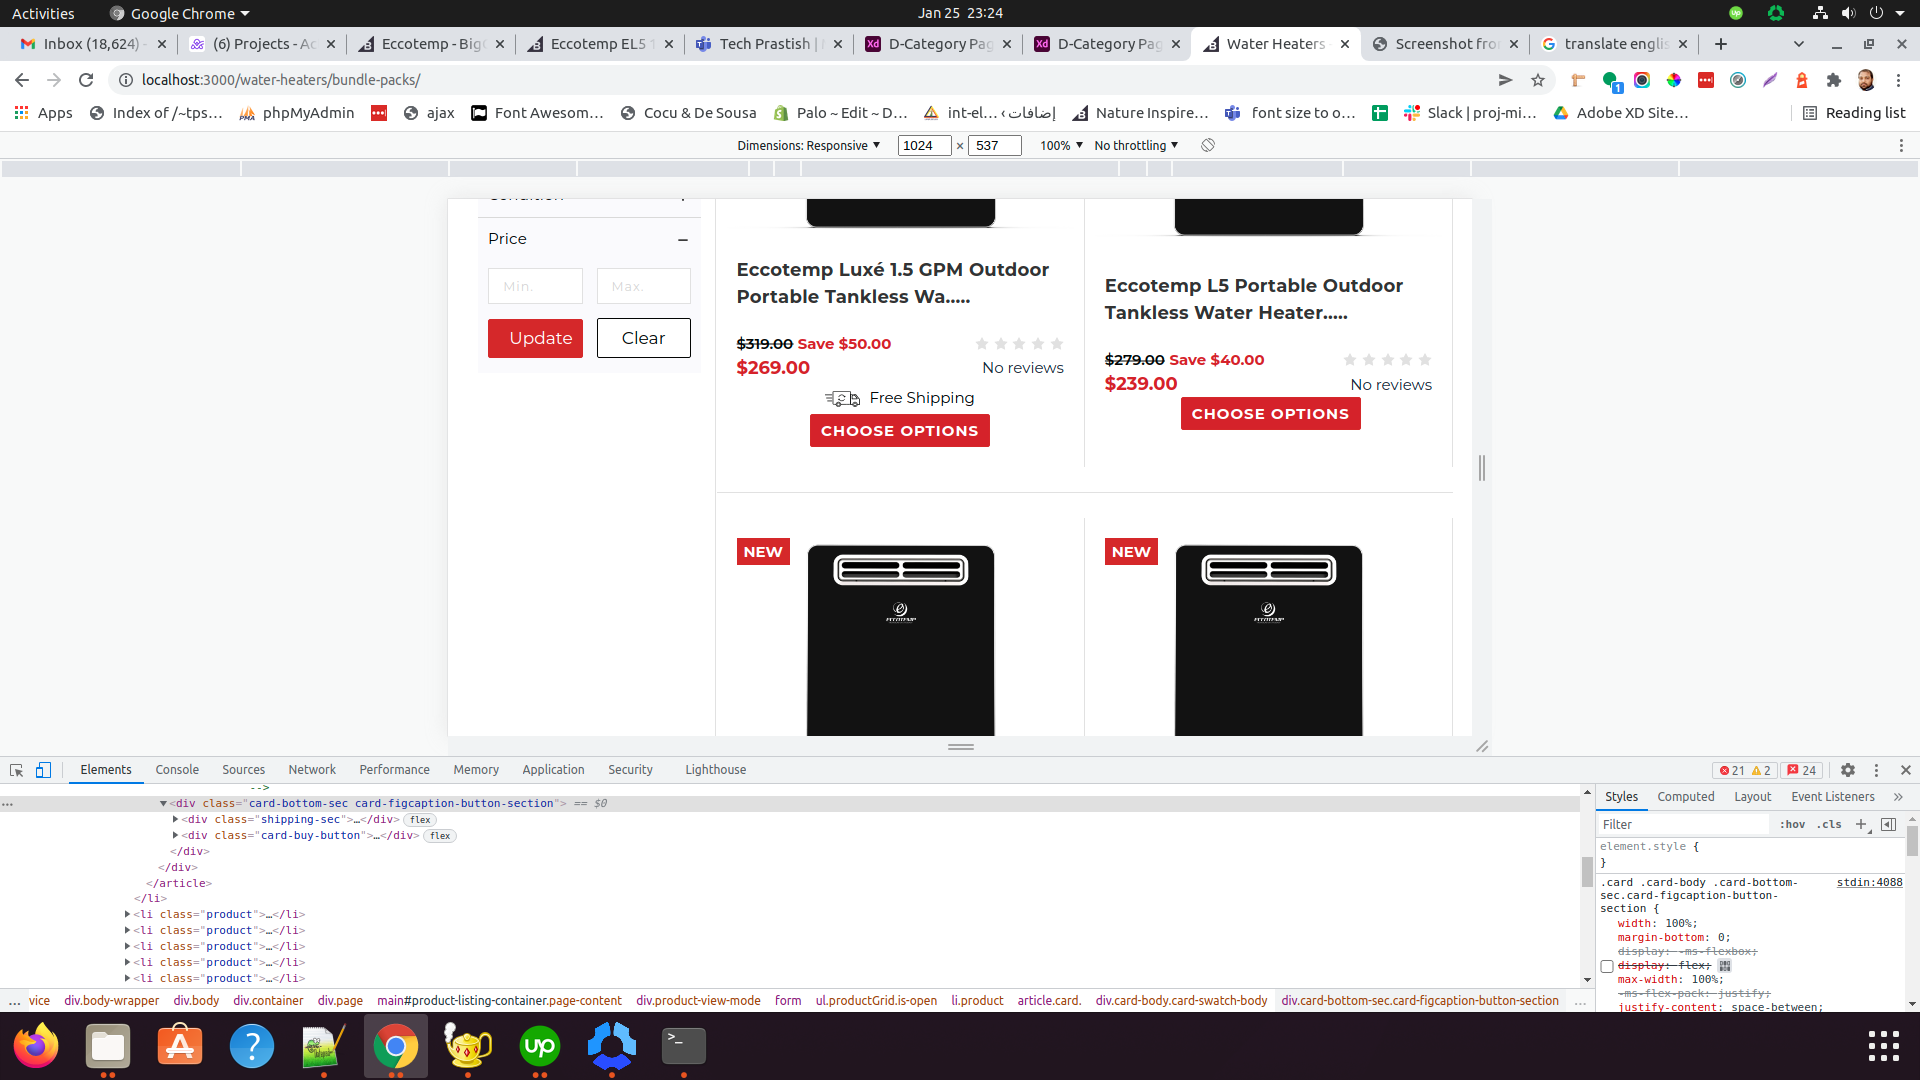Open device toolbar more options menu
1920x1080 pixels.
pos(1901,145)
